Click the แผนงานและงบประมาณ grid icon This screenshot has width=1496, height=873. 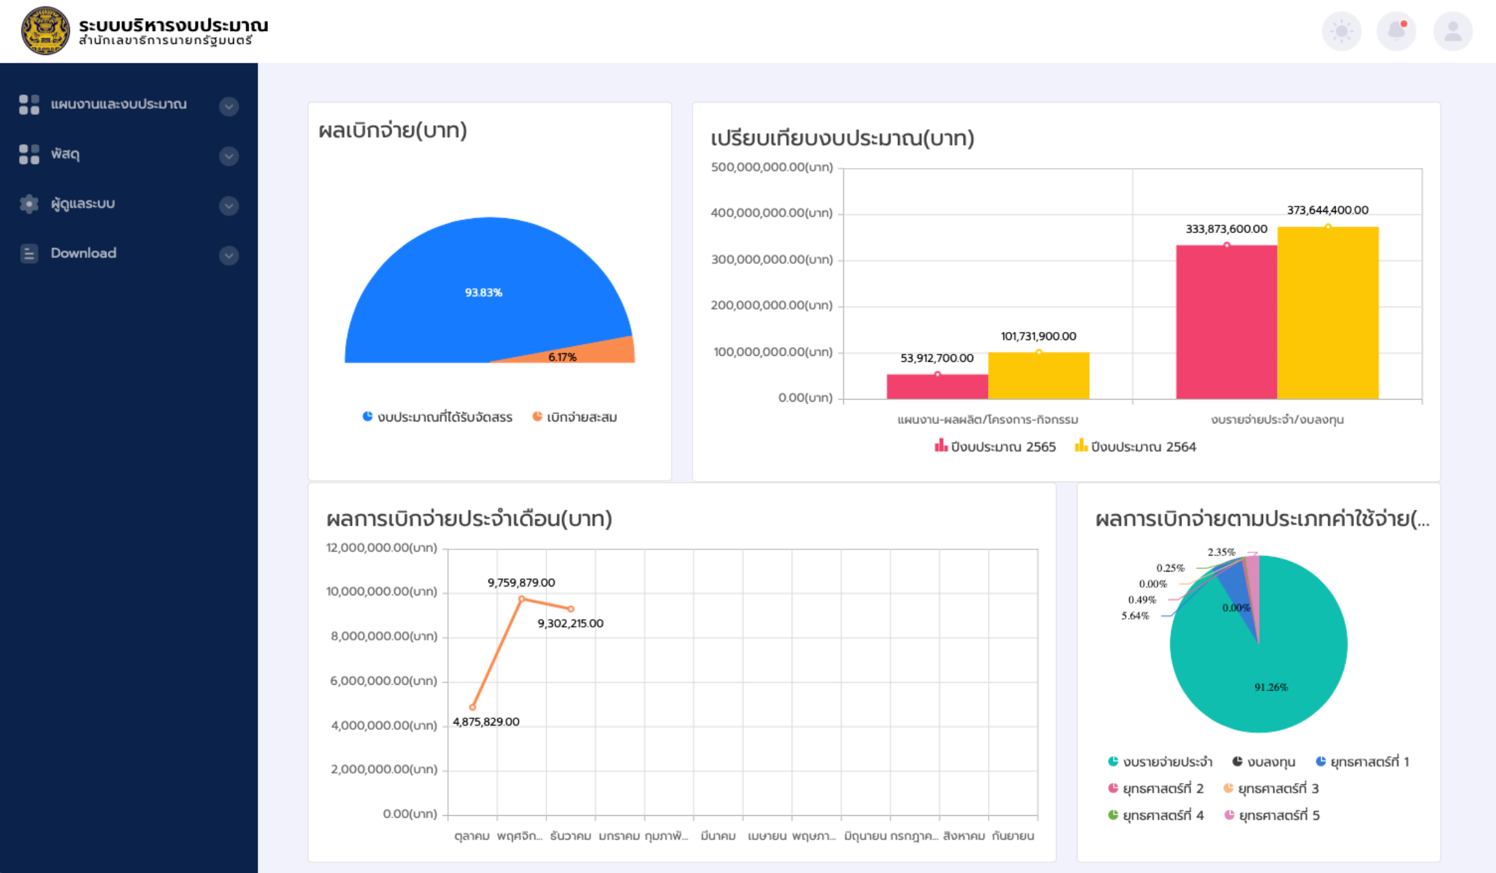pos(29,105)
